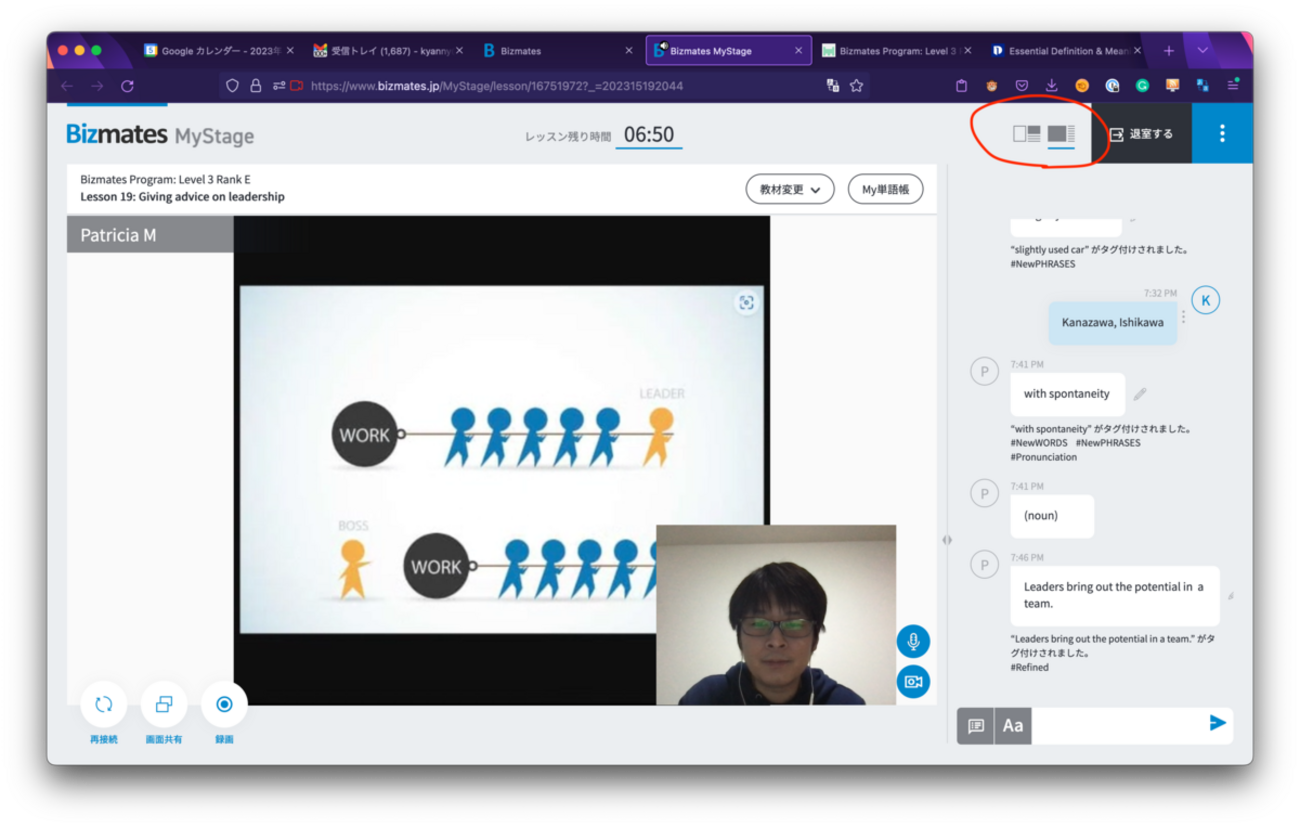Go back to the previous page
This screenshot has width=1300, height=827.
(x=67, y=86)
